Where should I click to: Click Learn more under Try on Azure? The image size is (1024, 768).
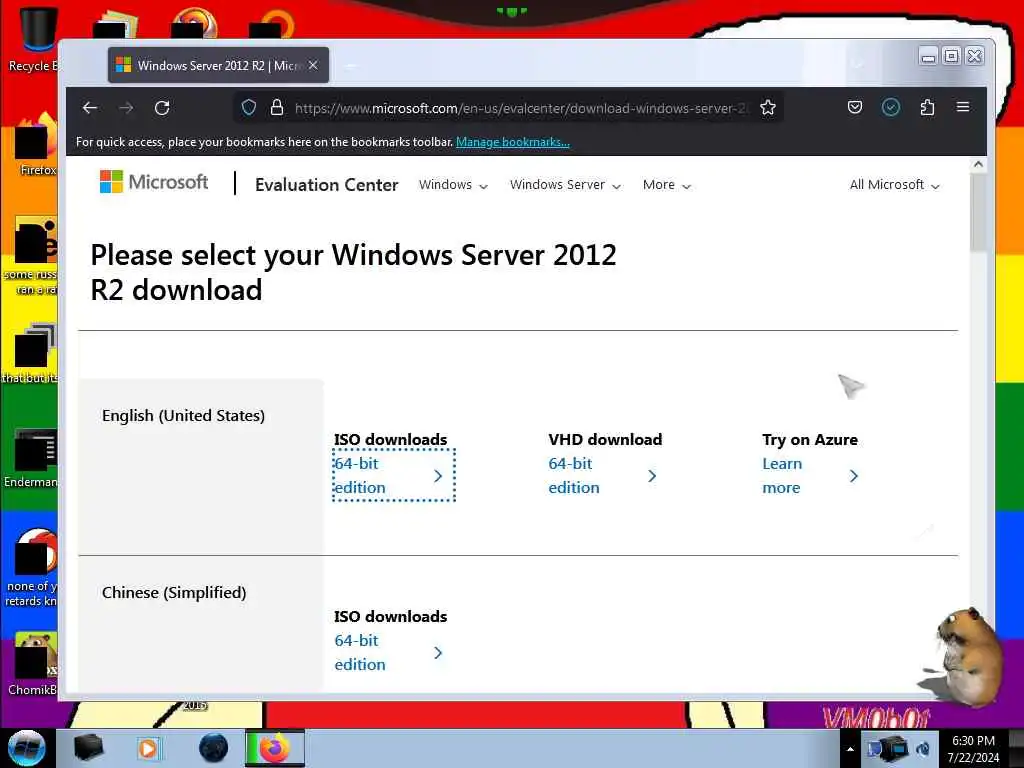[x=810, y=475]
